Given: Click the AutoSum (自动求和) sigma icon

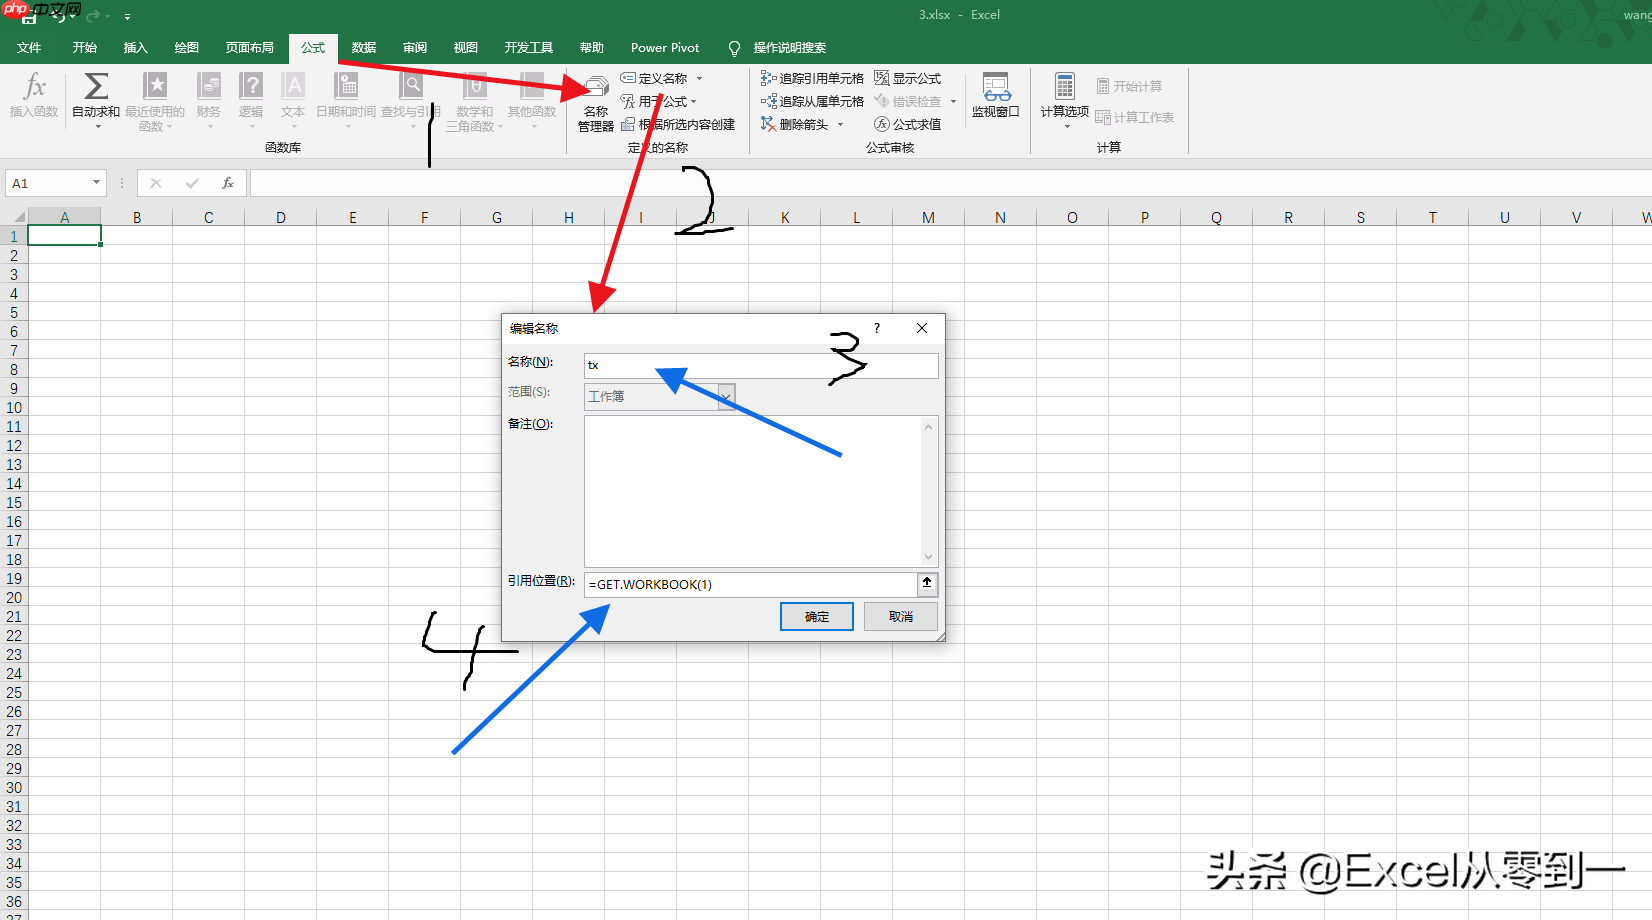Looking at the screenshot, I should 96,86.
